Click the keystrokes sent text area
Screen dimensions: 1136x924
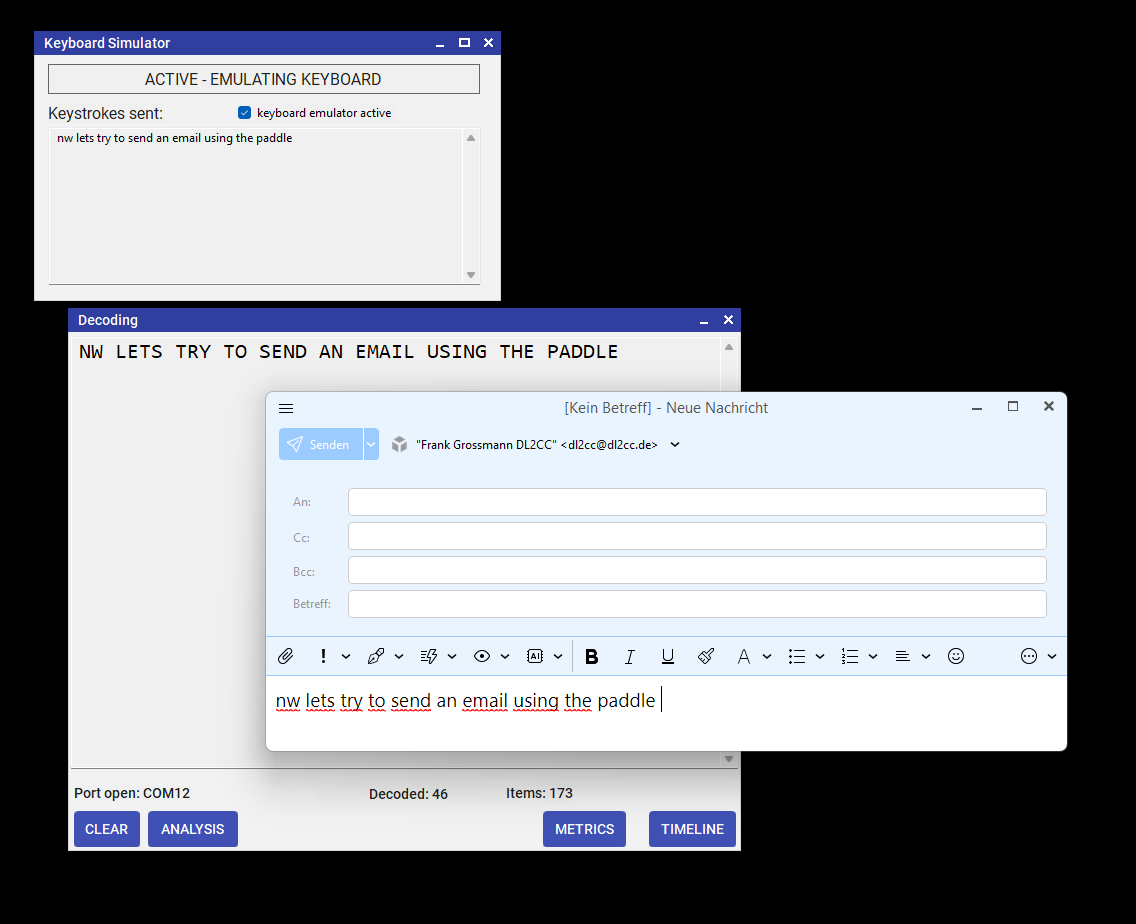(x=256, y=207)
